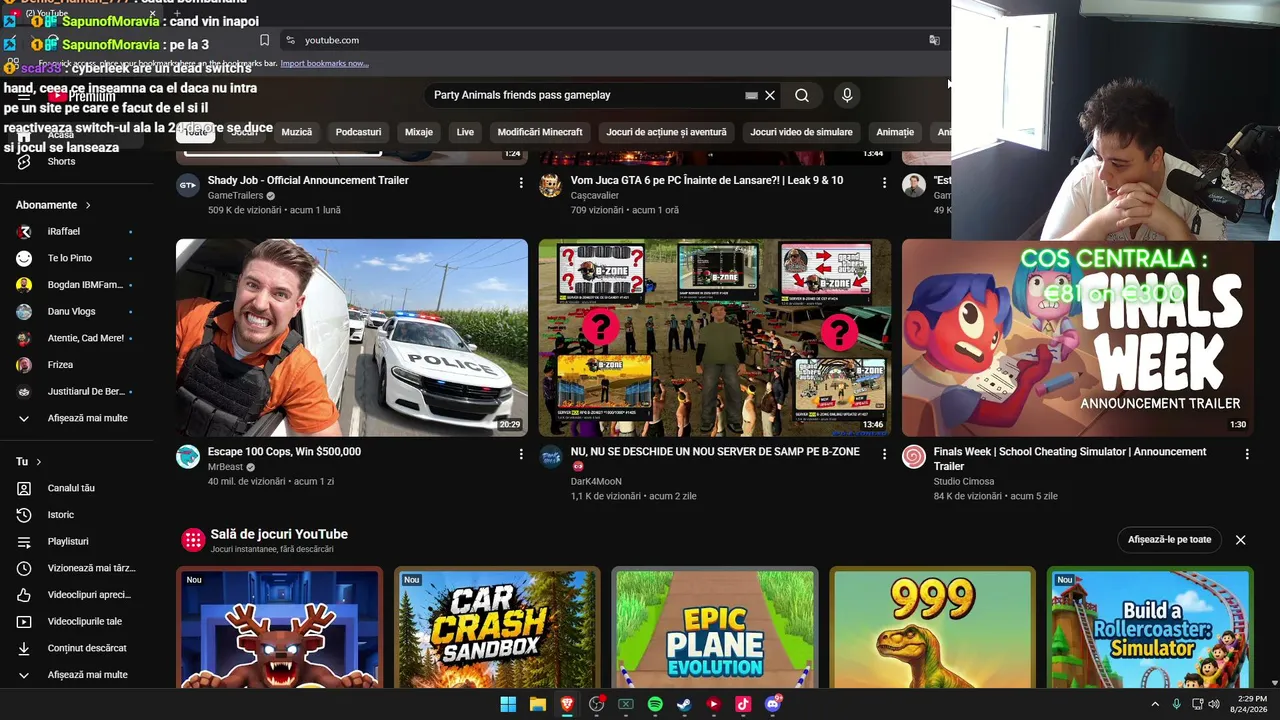Image resolution: width=1280 pixels, height=720 pixels.
Task: Open the Vizionează mai târziu clock icon
Action: 24,568
